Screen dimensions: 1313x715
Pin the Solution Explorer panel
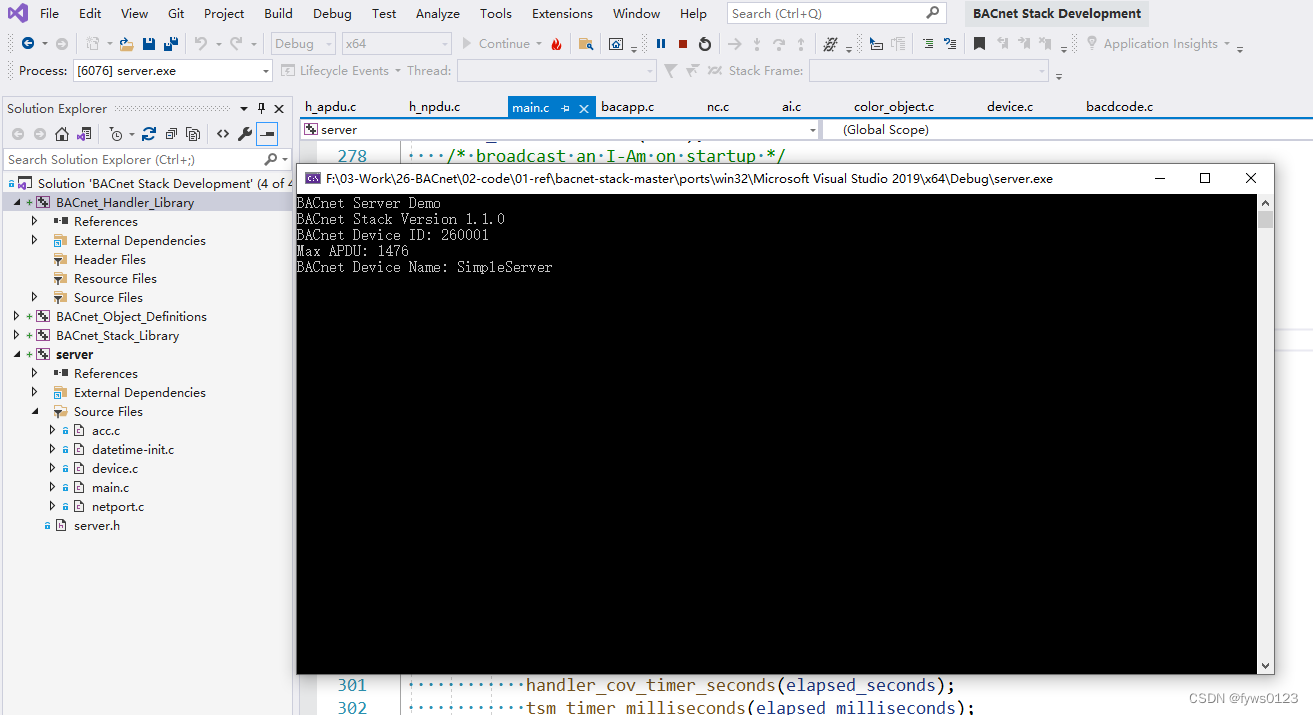[x=262, y=109]
